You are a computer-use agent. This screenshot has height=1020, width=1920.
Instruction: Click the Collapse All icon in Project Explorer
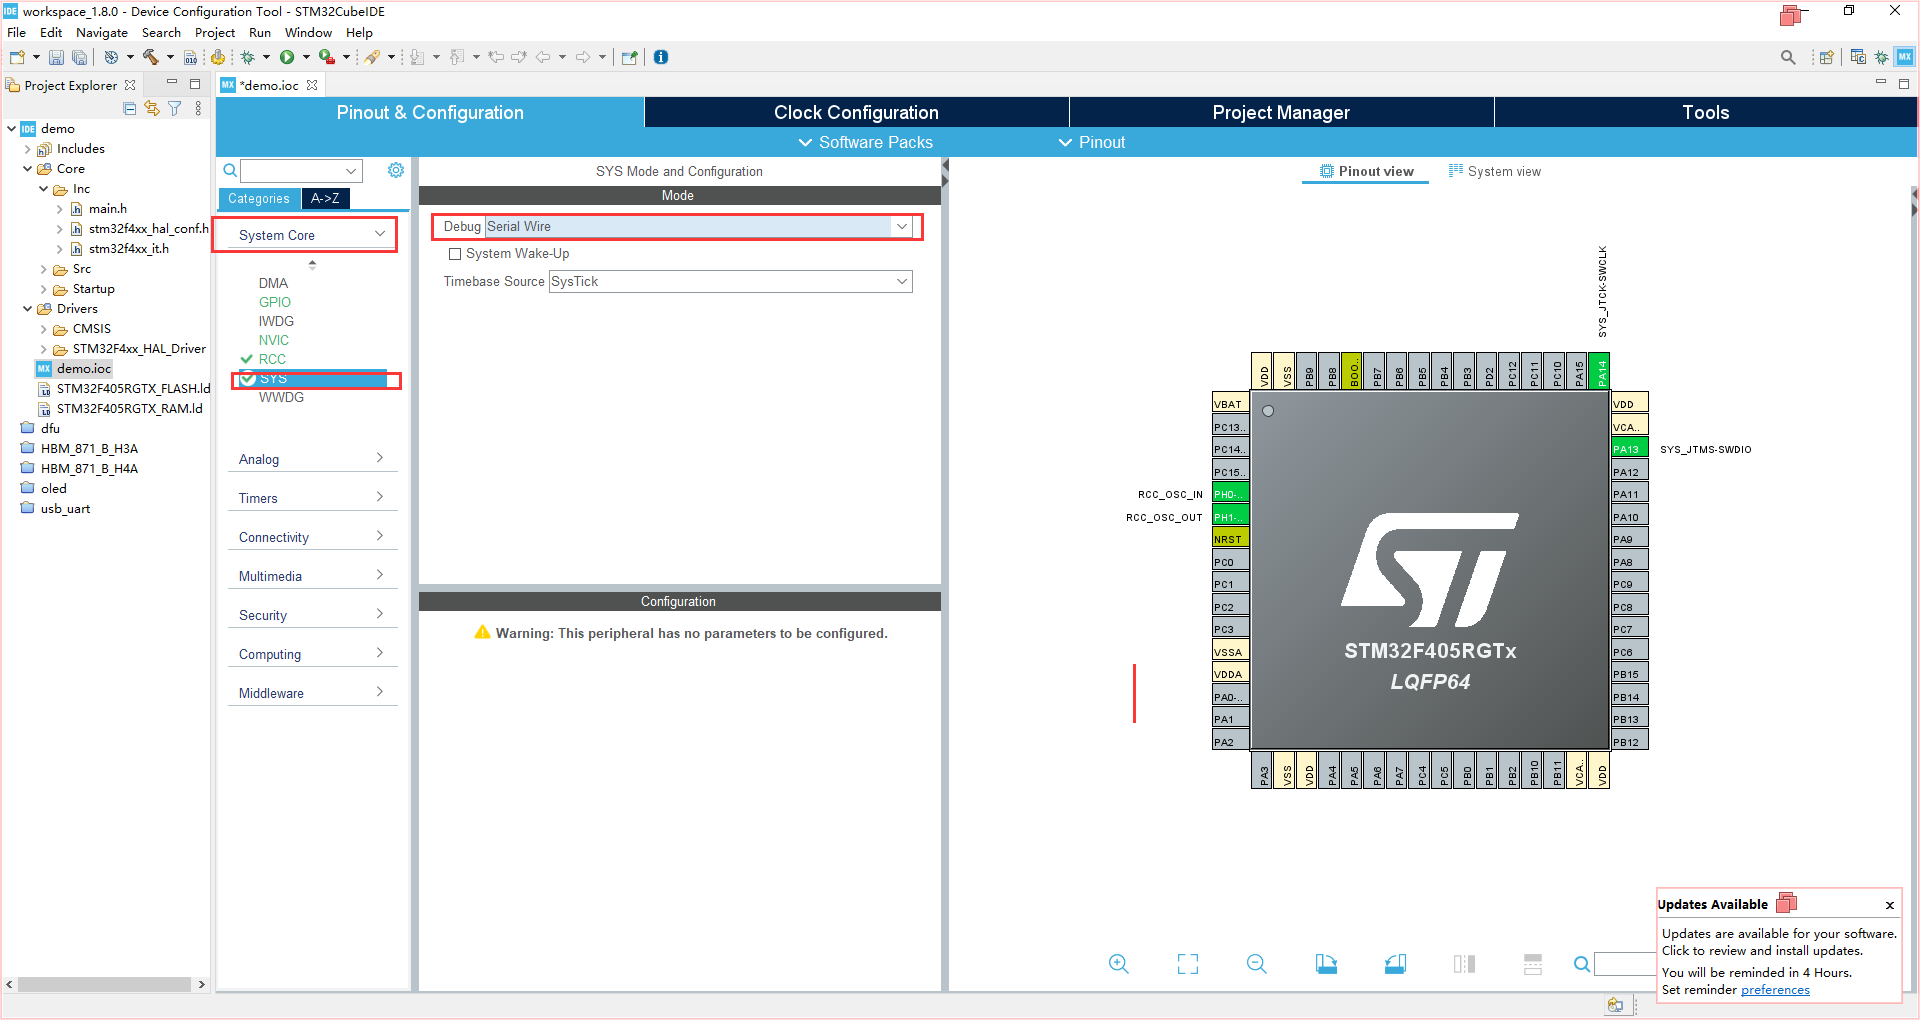130,108
